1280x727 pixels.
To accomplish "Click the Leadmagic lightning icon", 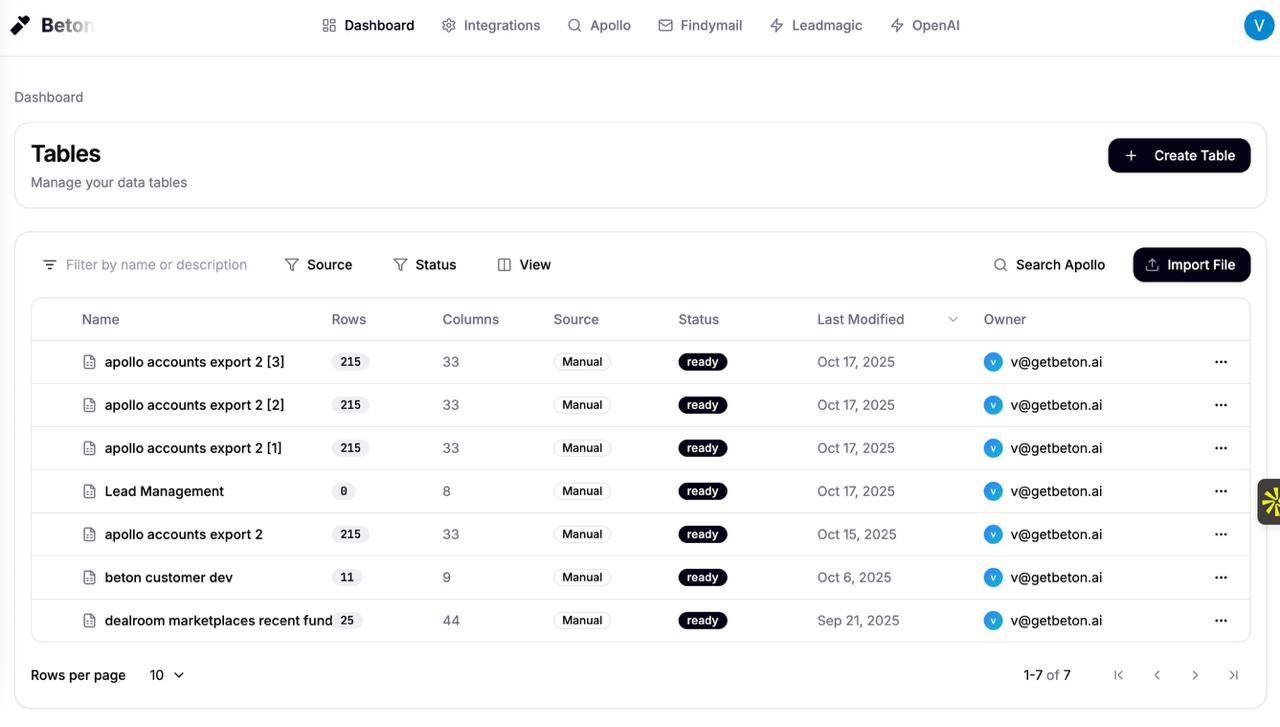I will [776, 25].
